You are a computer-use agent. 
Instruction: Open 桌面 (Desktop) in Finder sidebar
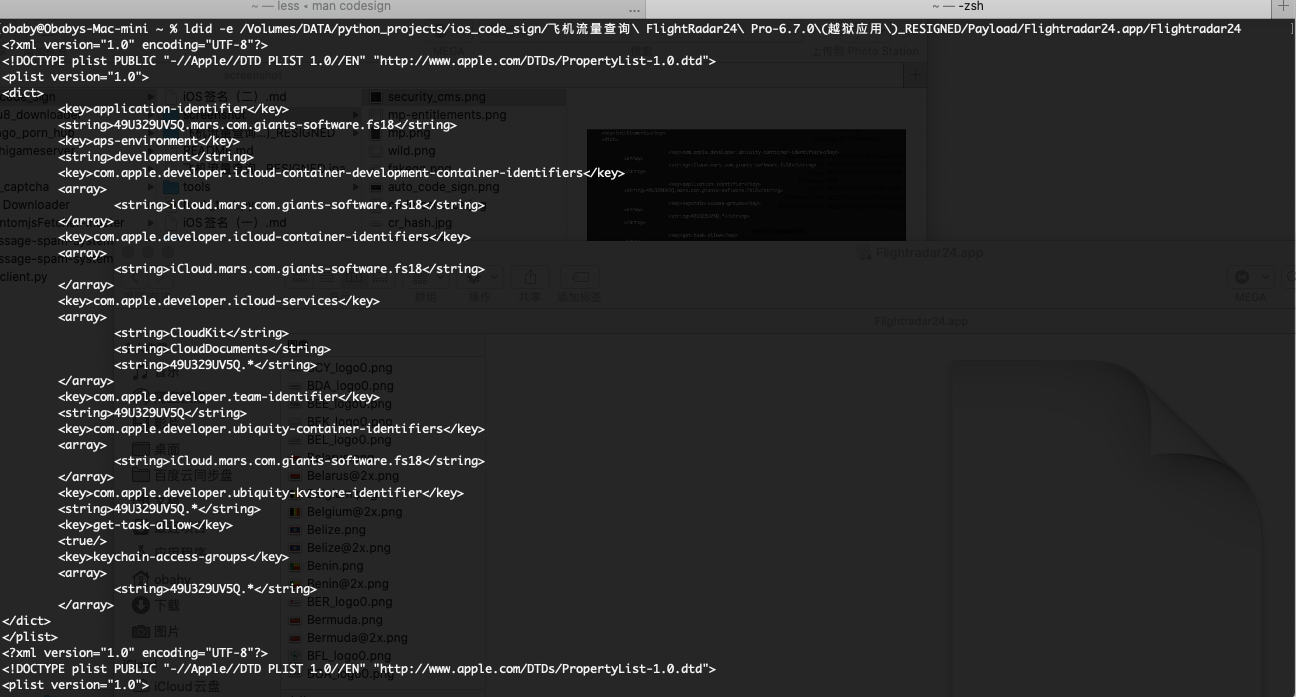coord(156,451)
